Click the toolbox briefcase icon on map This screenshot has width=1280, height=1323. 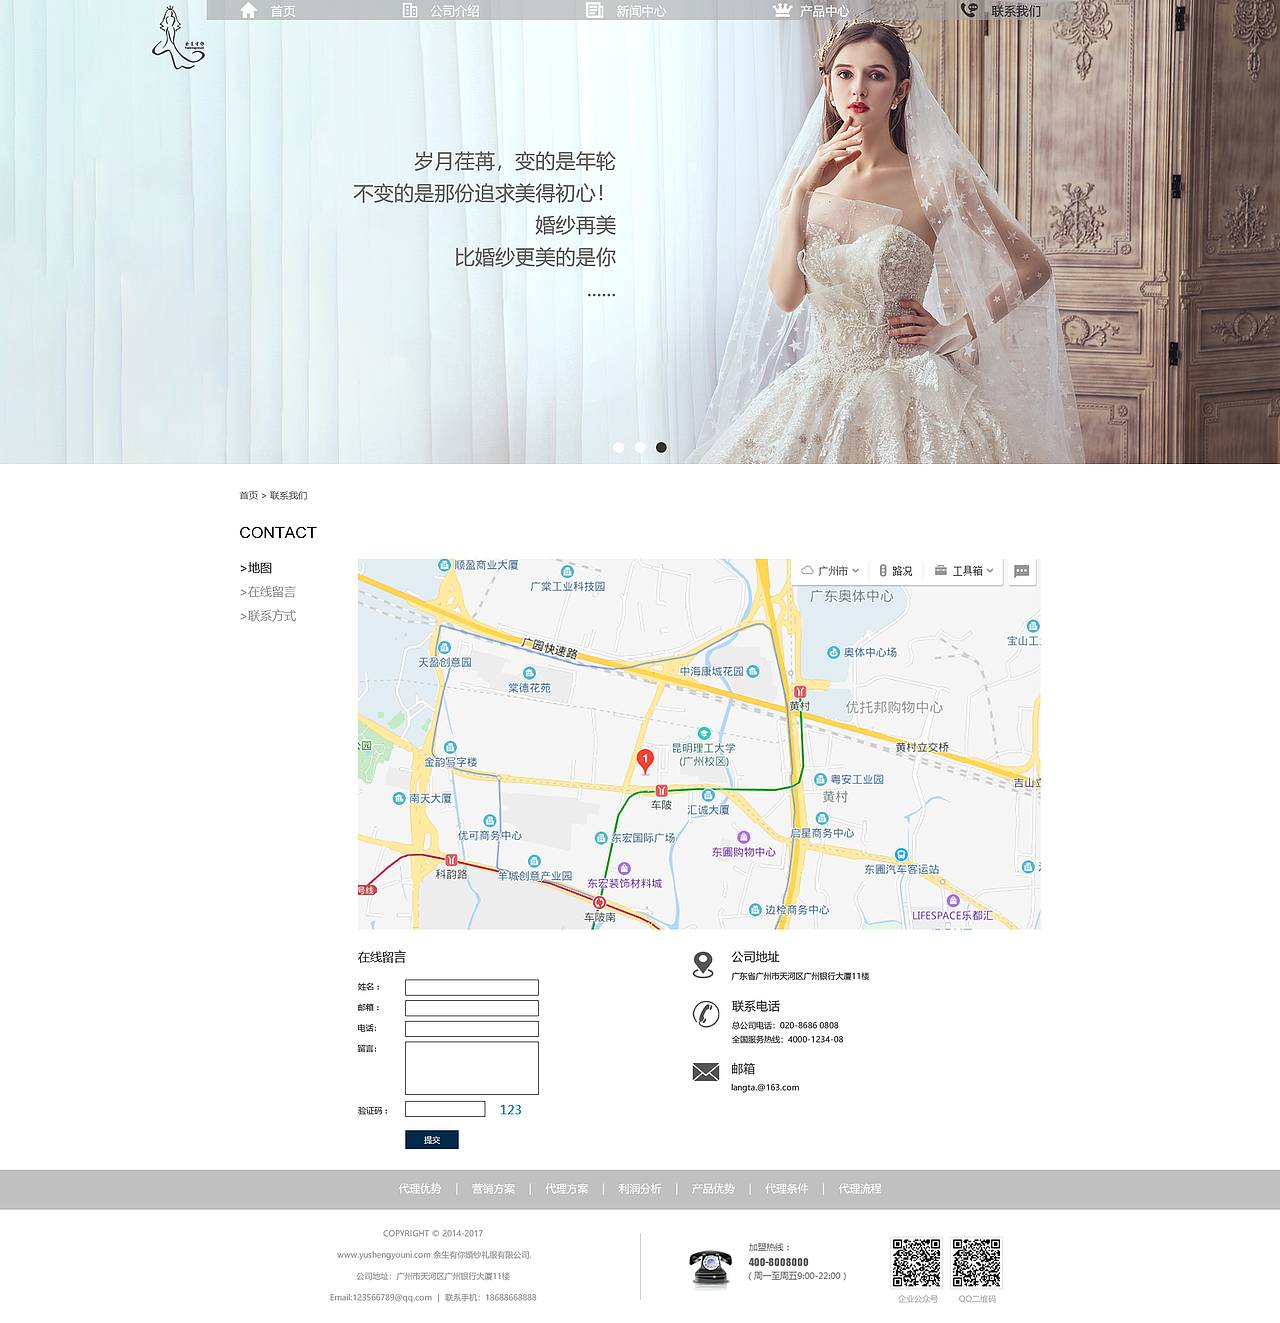[x=940, y=571]
